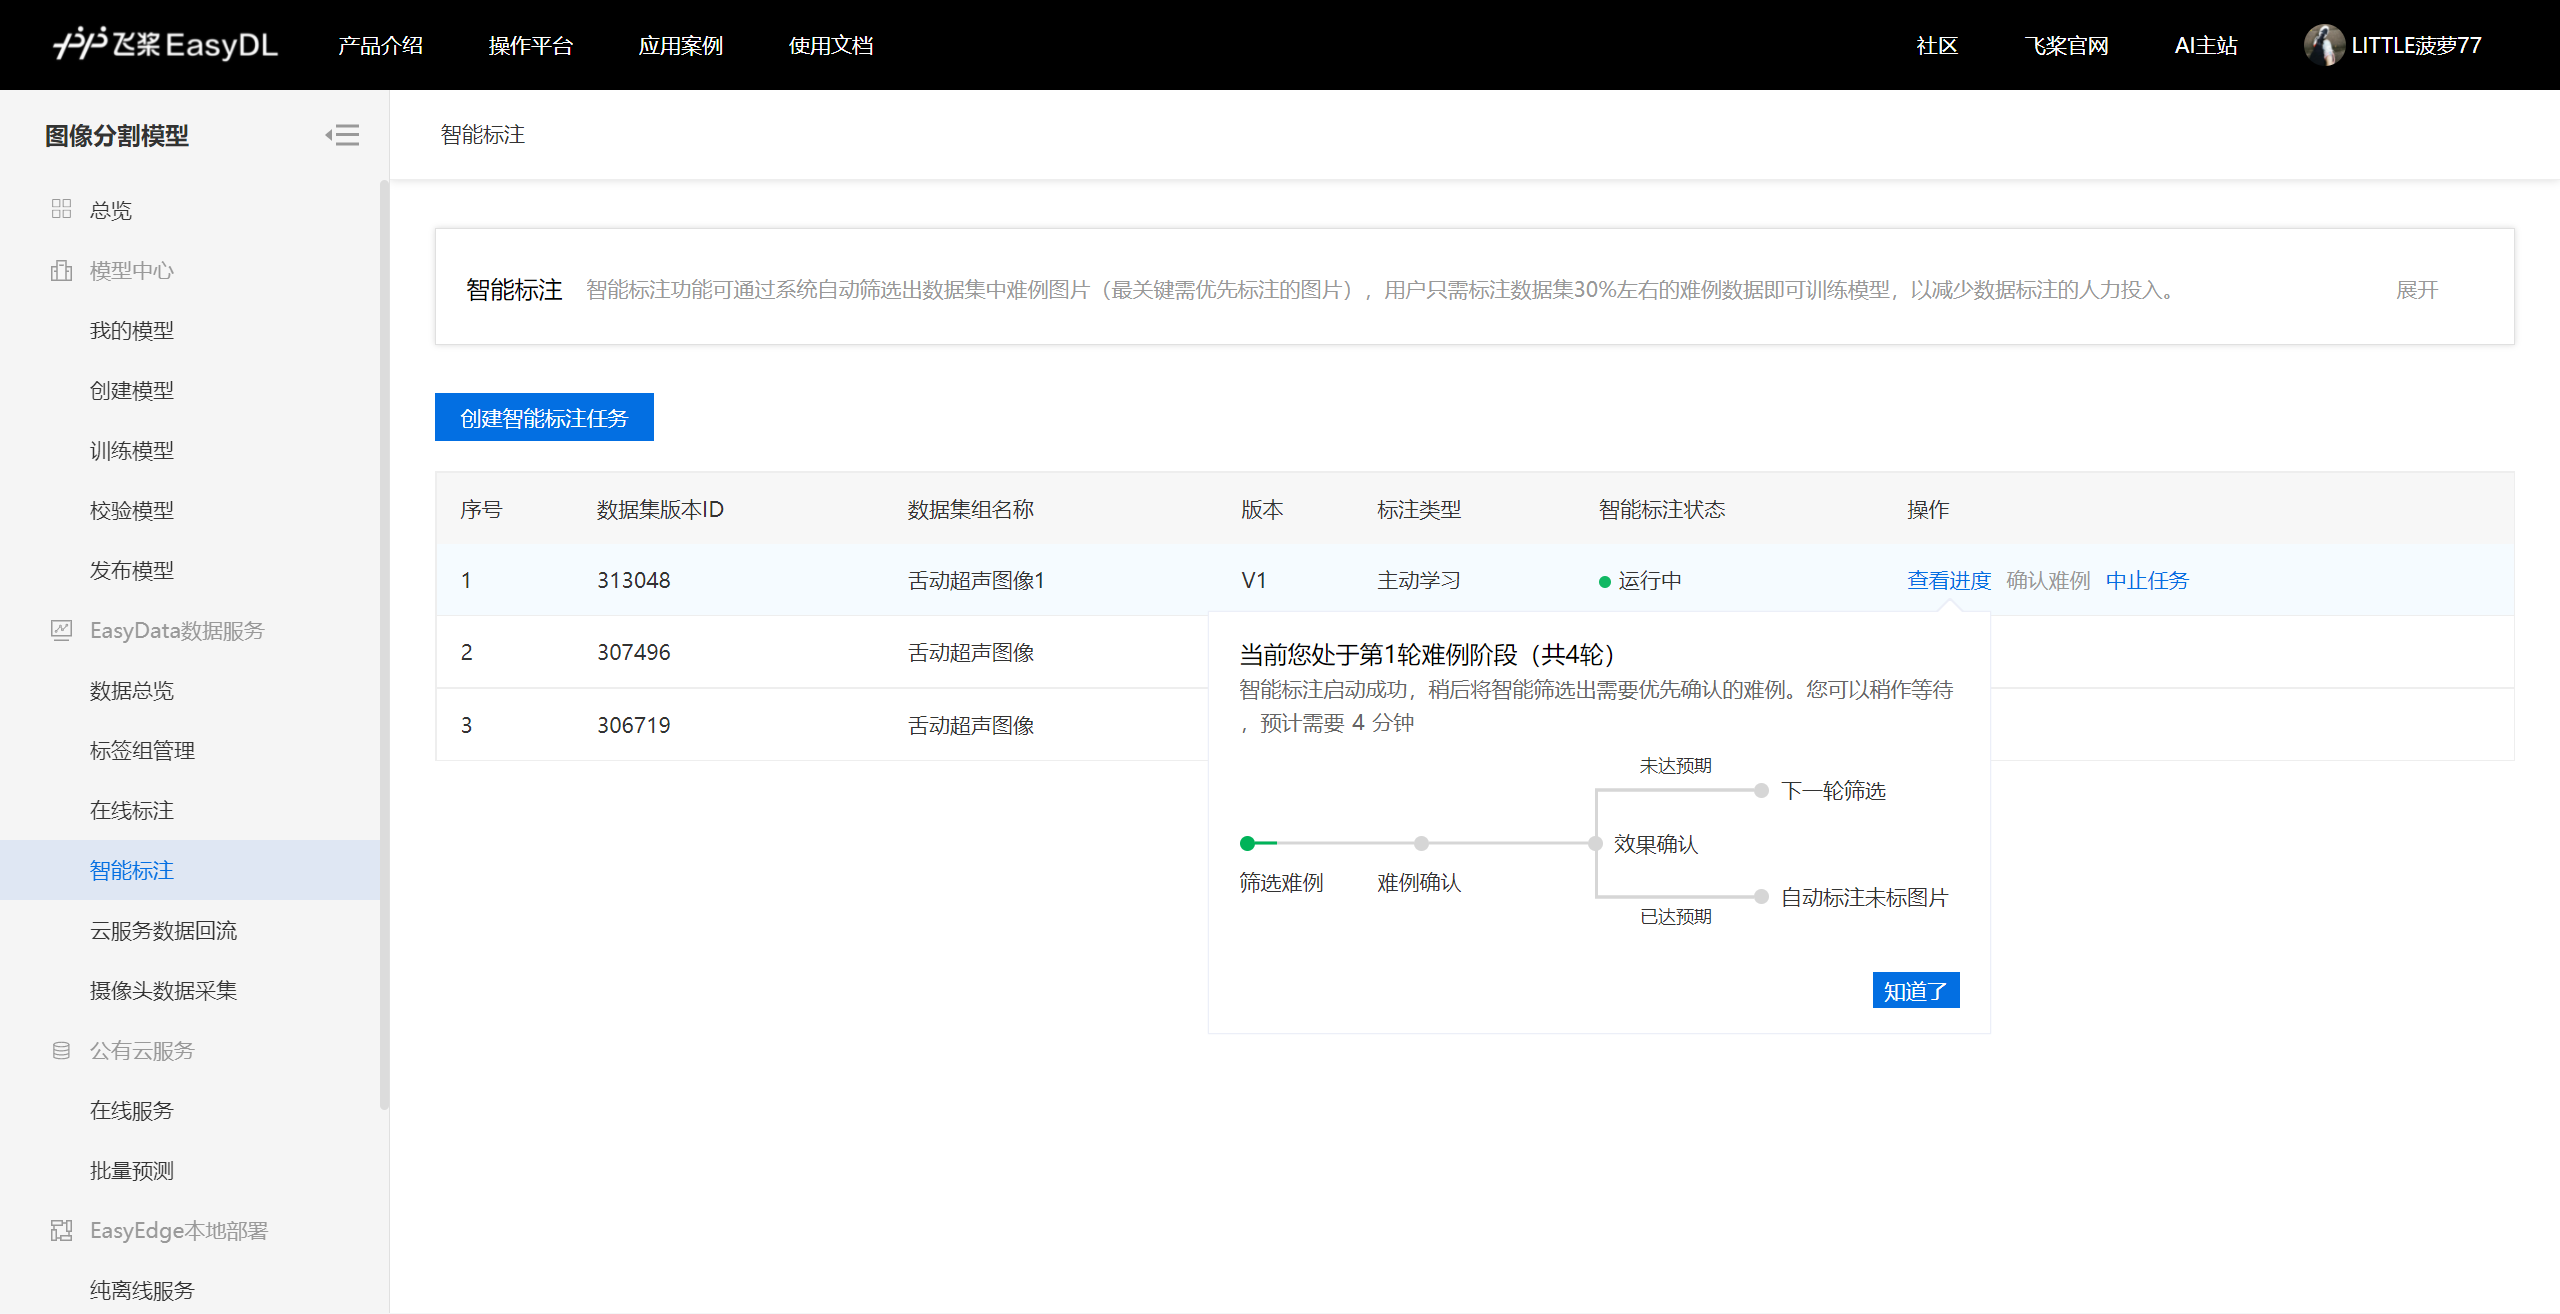Click the sidebar vertical scrollbar

(384, 645)
